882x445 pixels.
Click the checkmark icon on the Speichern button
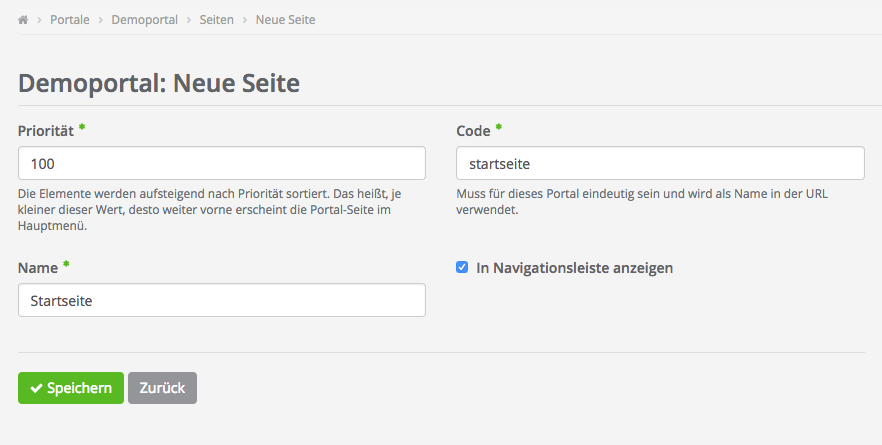(36, 388)
